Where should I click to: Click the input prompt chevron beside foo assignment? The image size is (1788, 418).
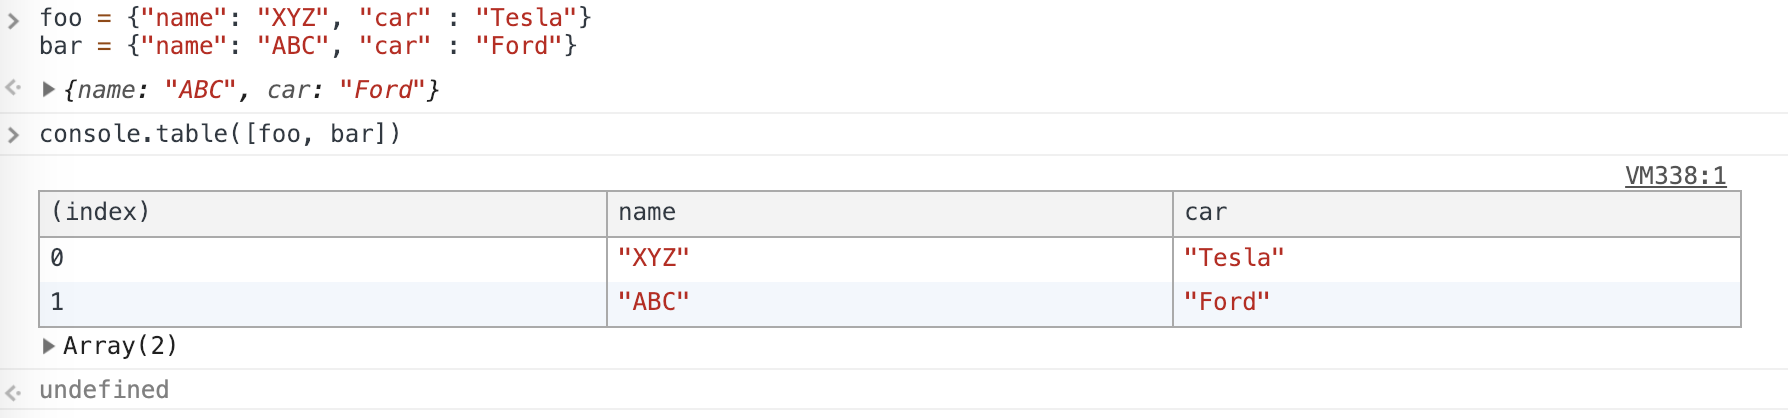[x=13, y=19]
